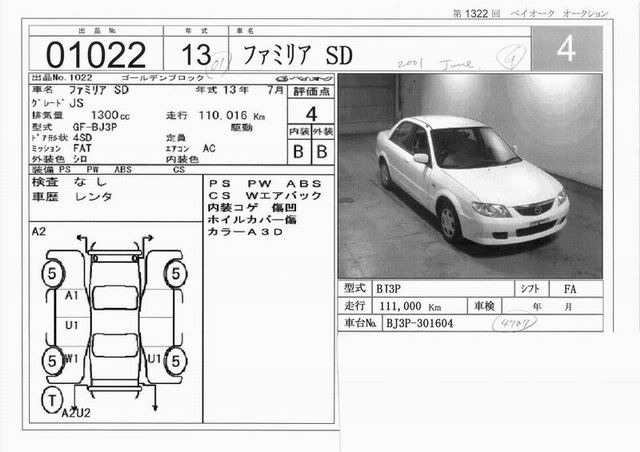Select the 出品No. 1022 line

62,78
